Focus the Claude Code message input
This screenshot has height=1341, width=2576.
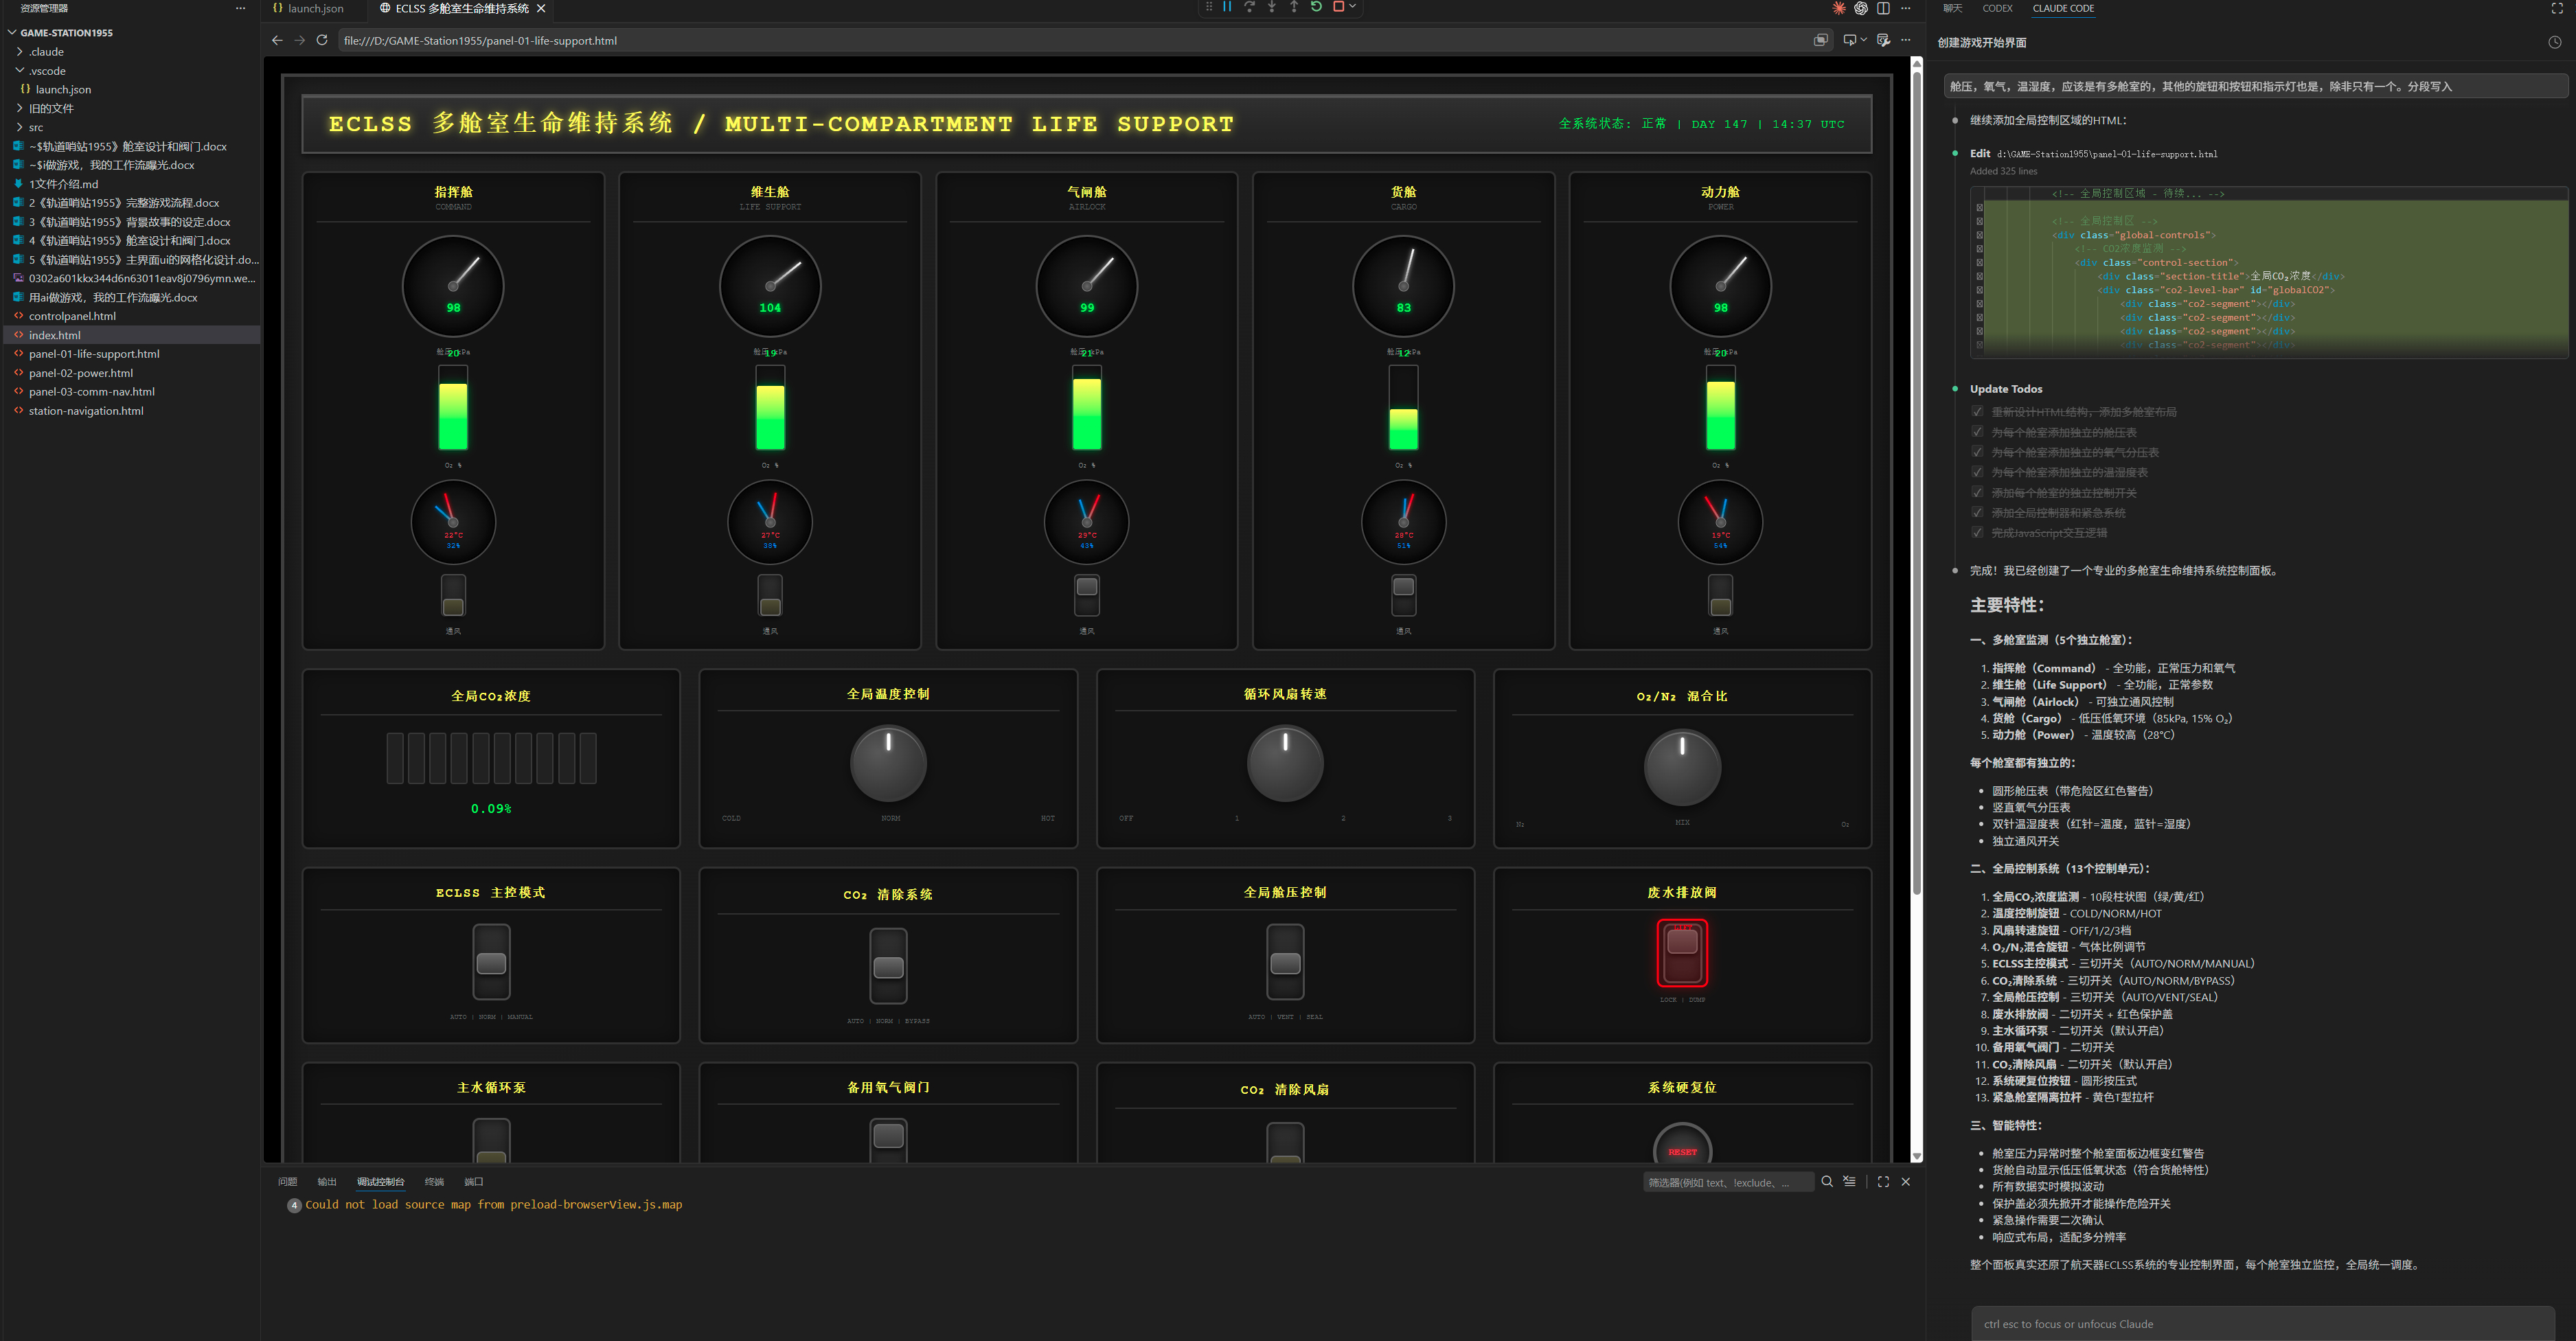(2262, 1323)
